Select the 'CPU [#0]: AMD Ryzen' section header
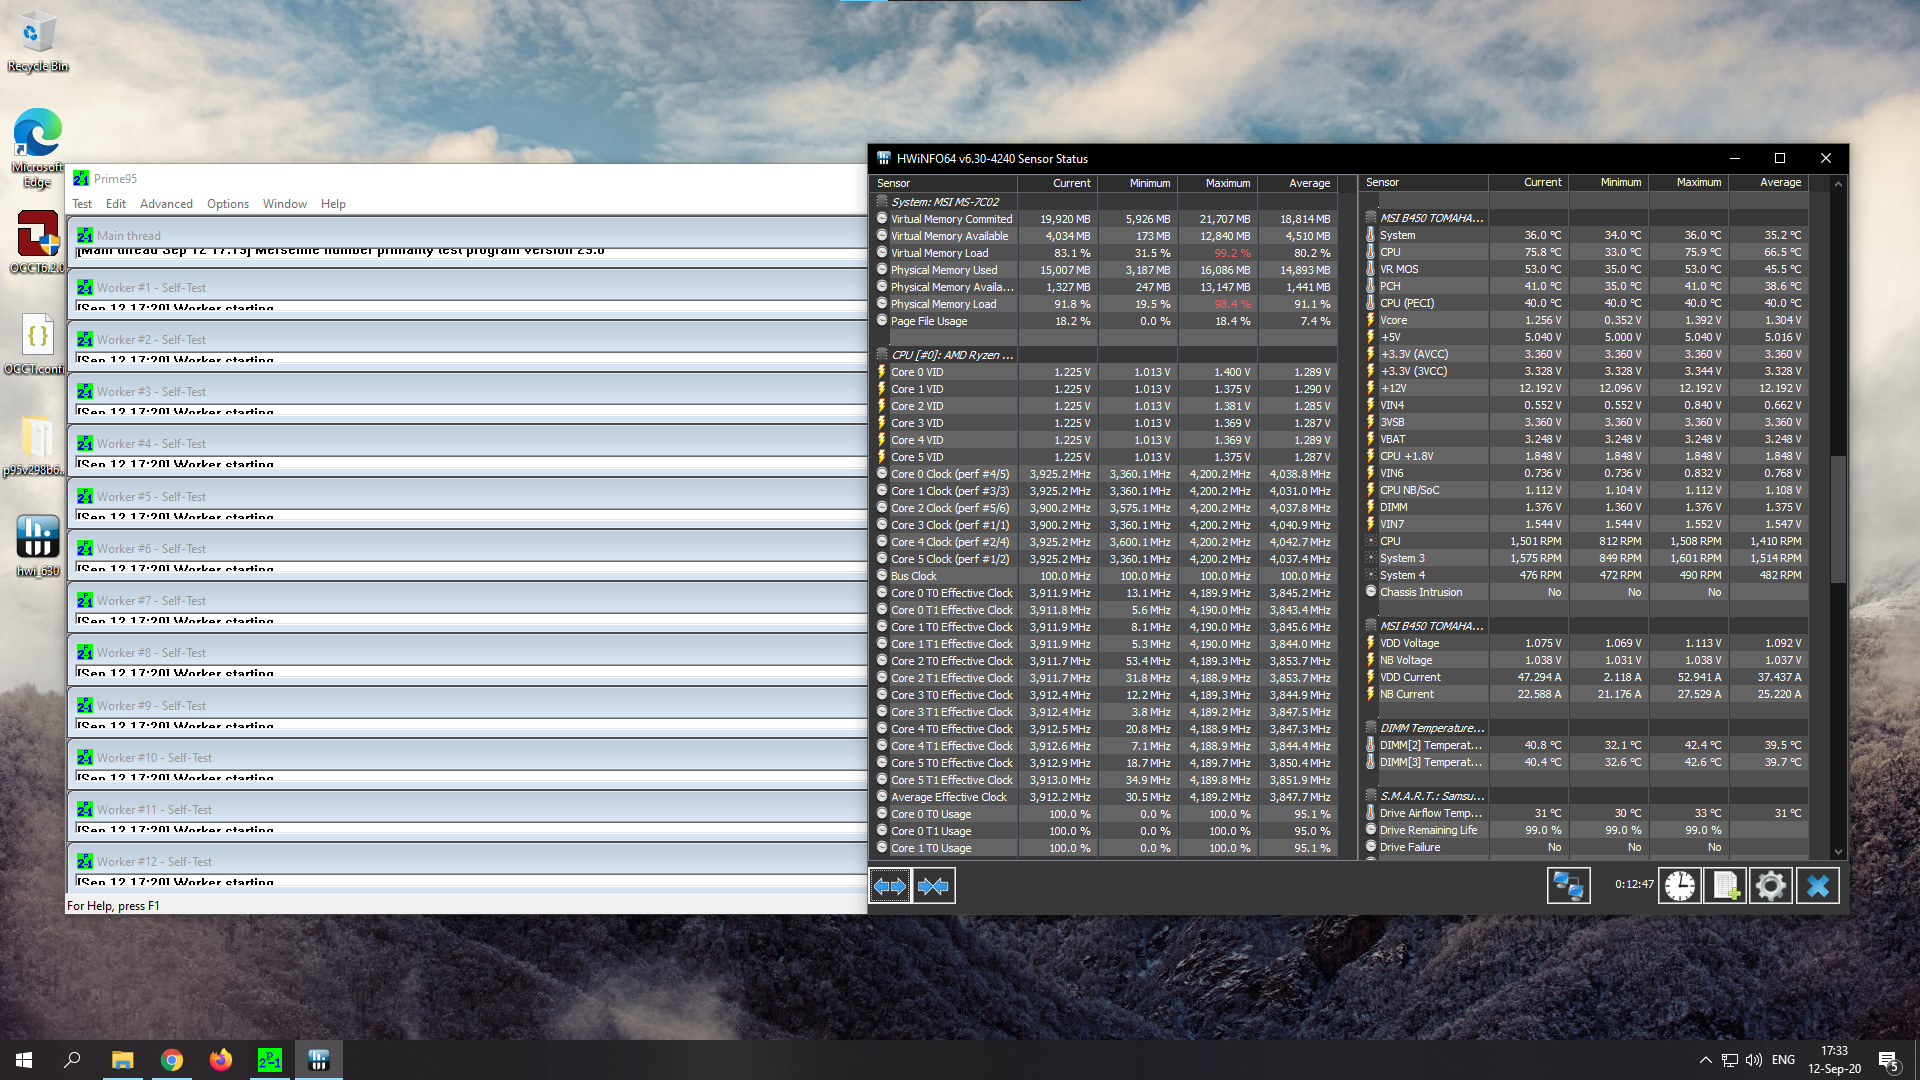Viewport: 1920px width, 1080px height. tap(1104, 355)
